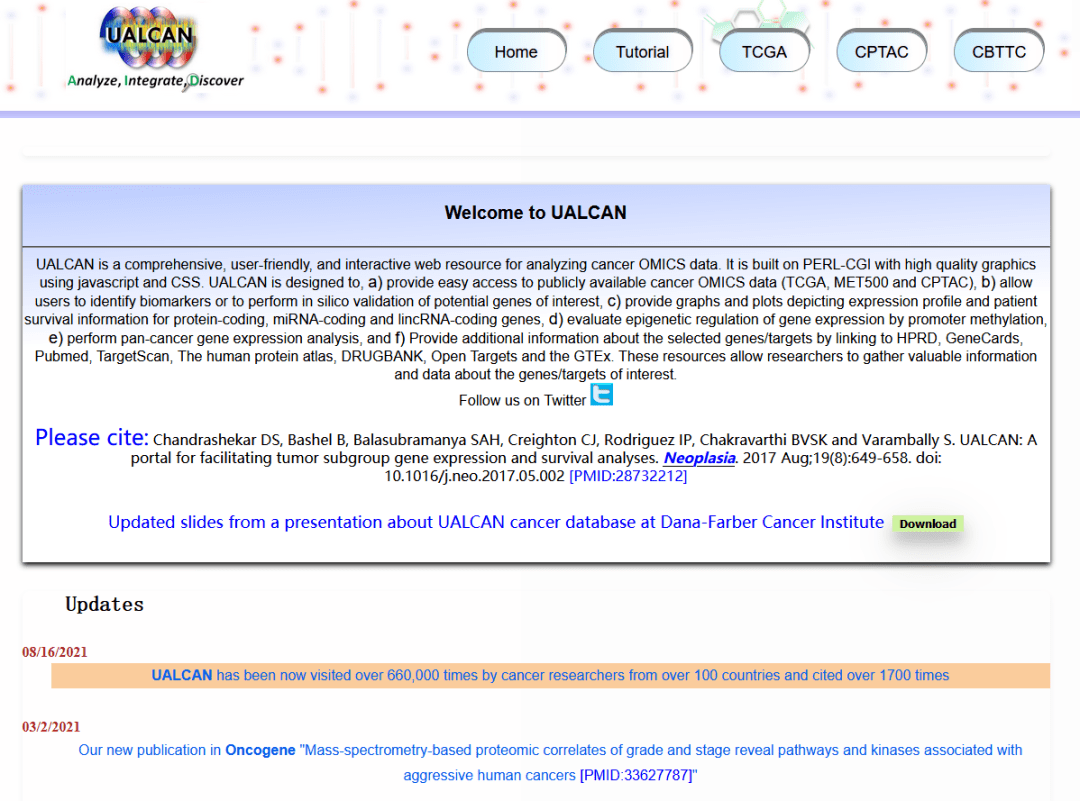The width and height of the screenshot is (1080, 801).
Task: Open the TCGA analysis page
Action: [764, 52]
